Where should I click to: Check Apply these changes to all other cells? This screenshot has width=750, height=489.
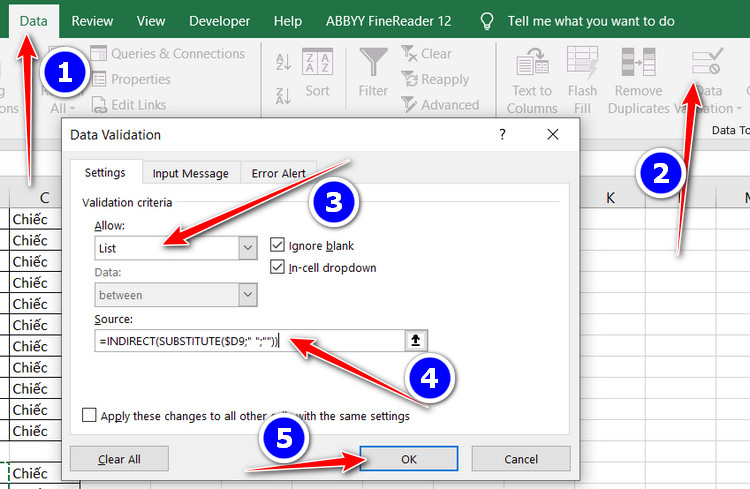tap(89, 415)
